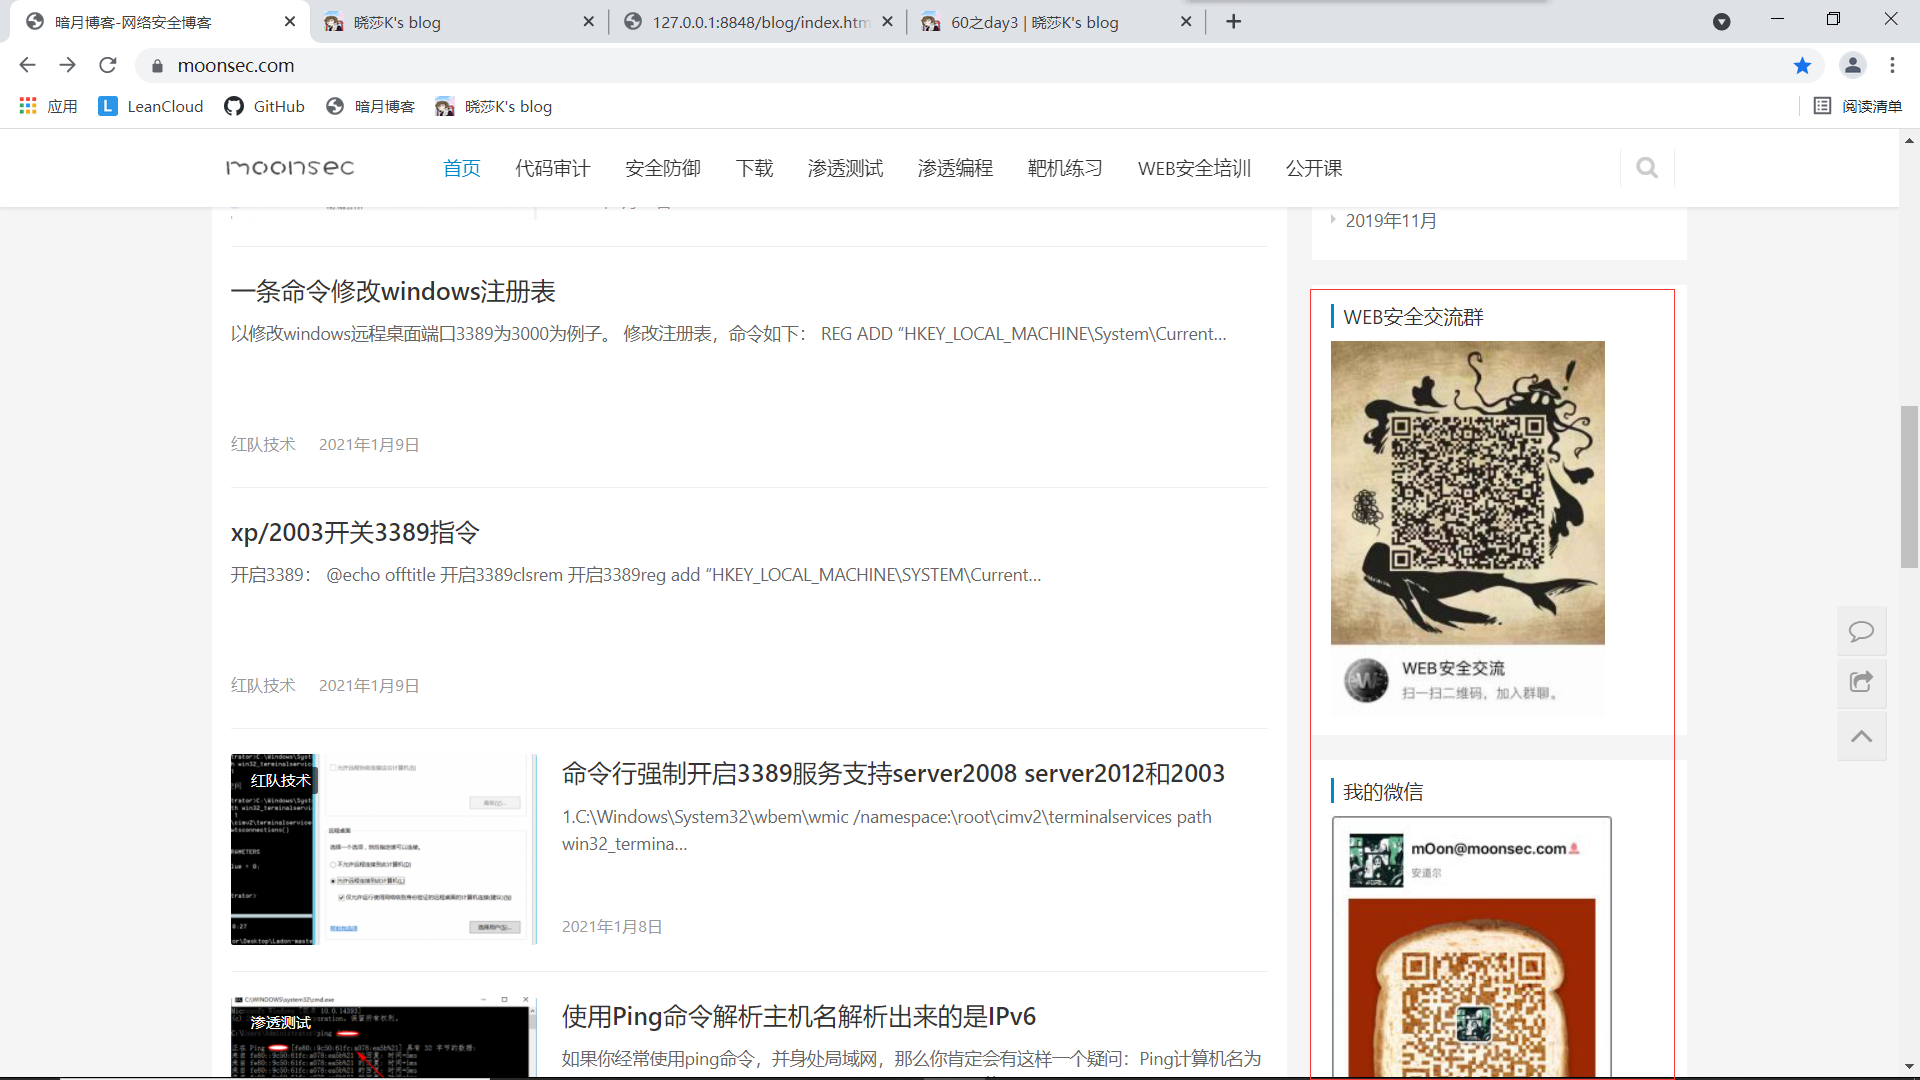Screen dimensions: 1920x1080
Task: Open the 下载 nav item
Action: click(x=755, y=168)
